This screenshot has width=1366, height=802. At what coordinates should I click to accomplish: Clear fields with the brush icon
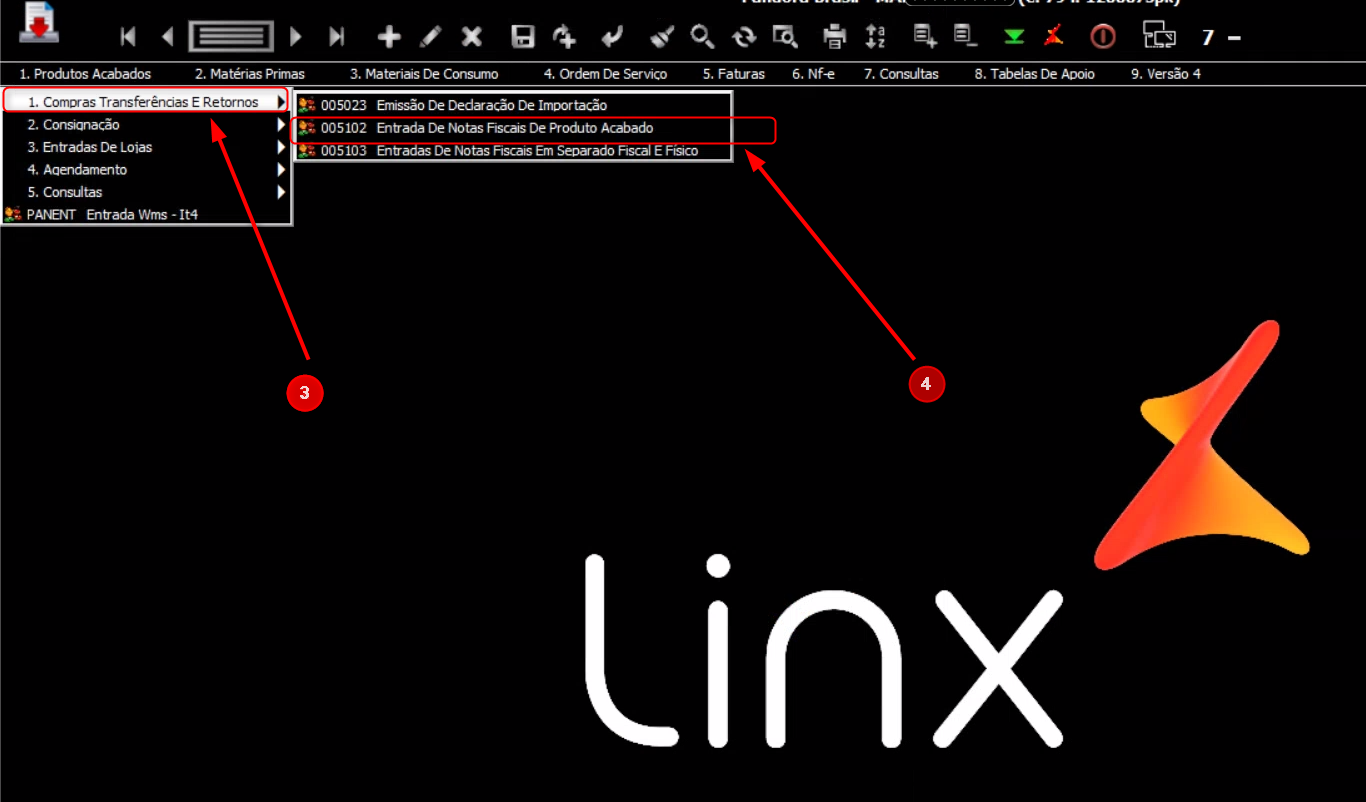[x=662, y=37]
